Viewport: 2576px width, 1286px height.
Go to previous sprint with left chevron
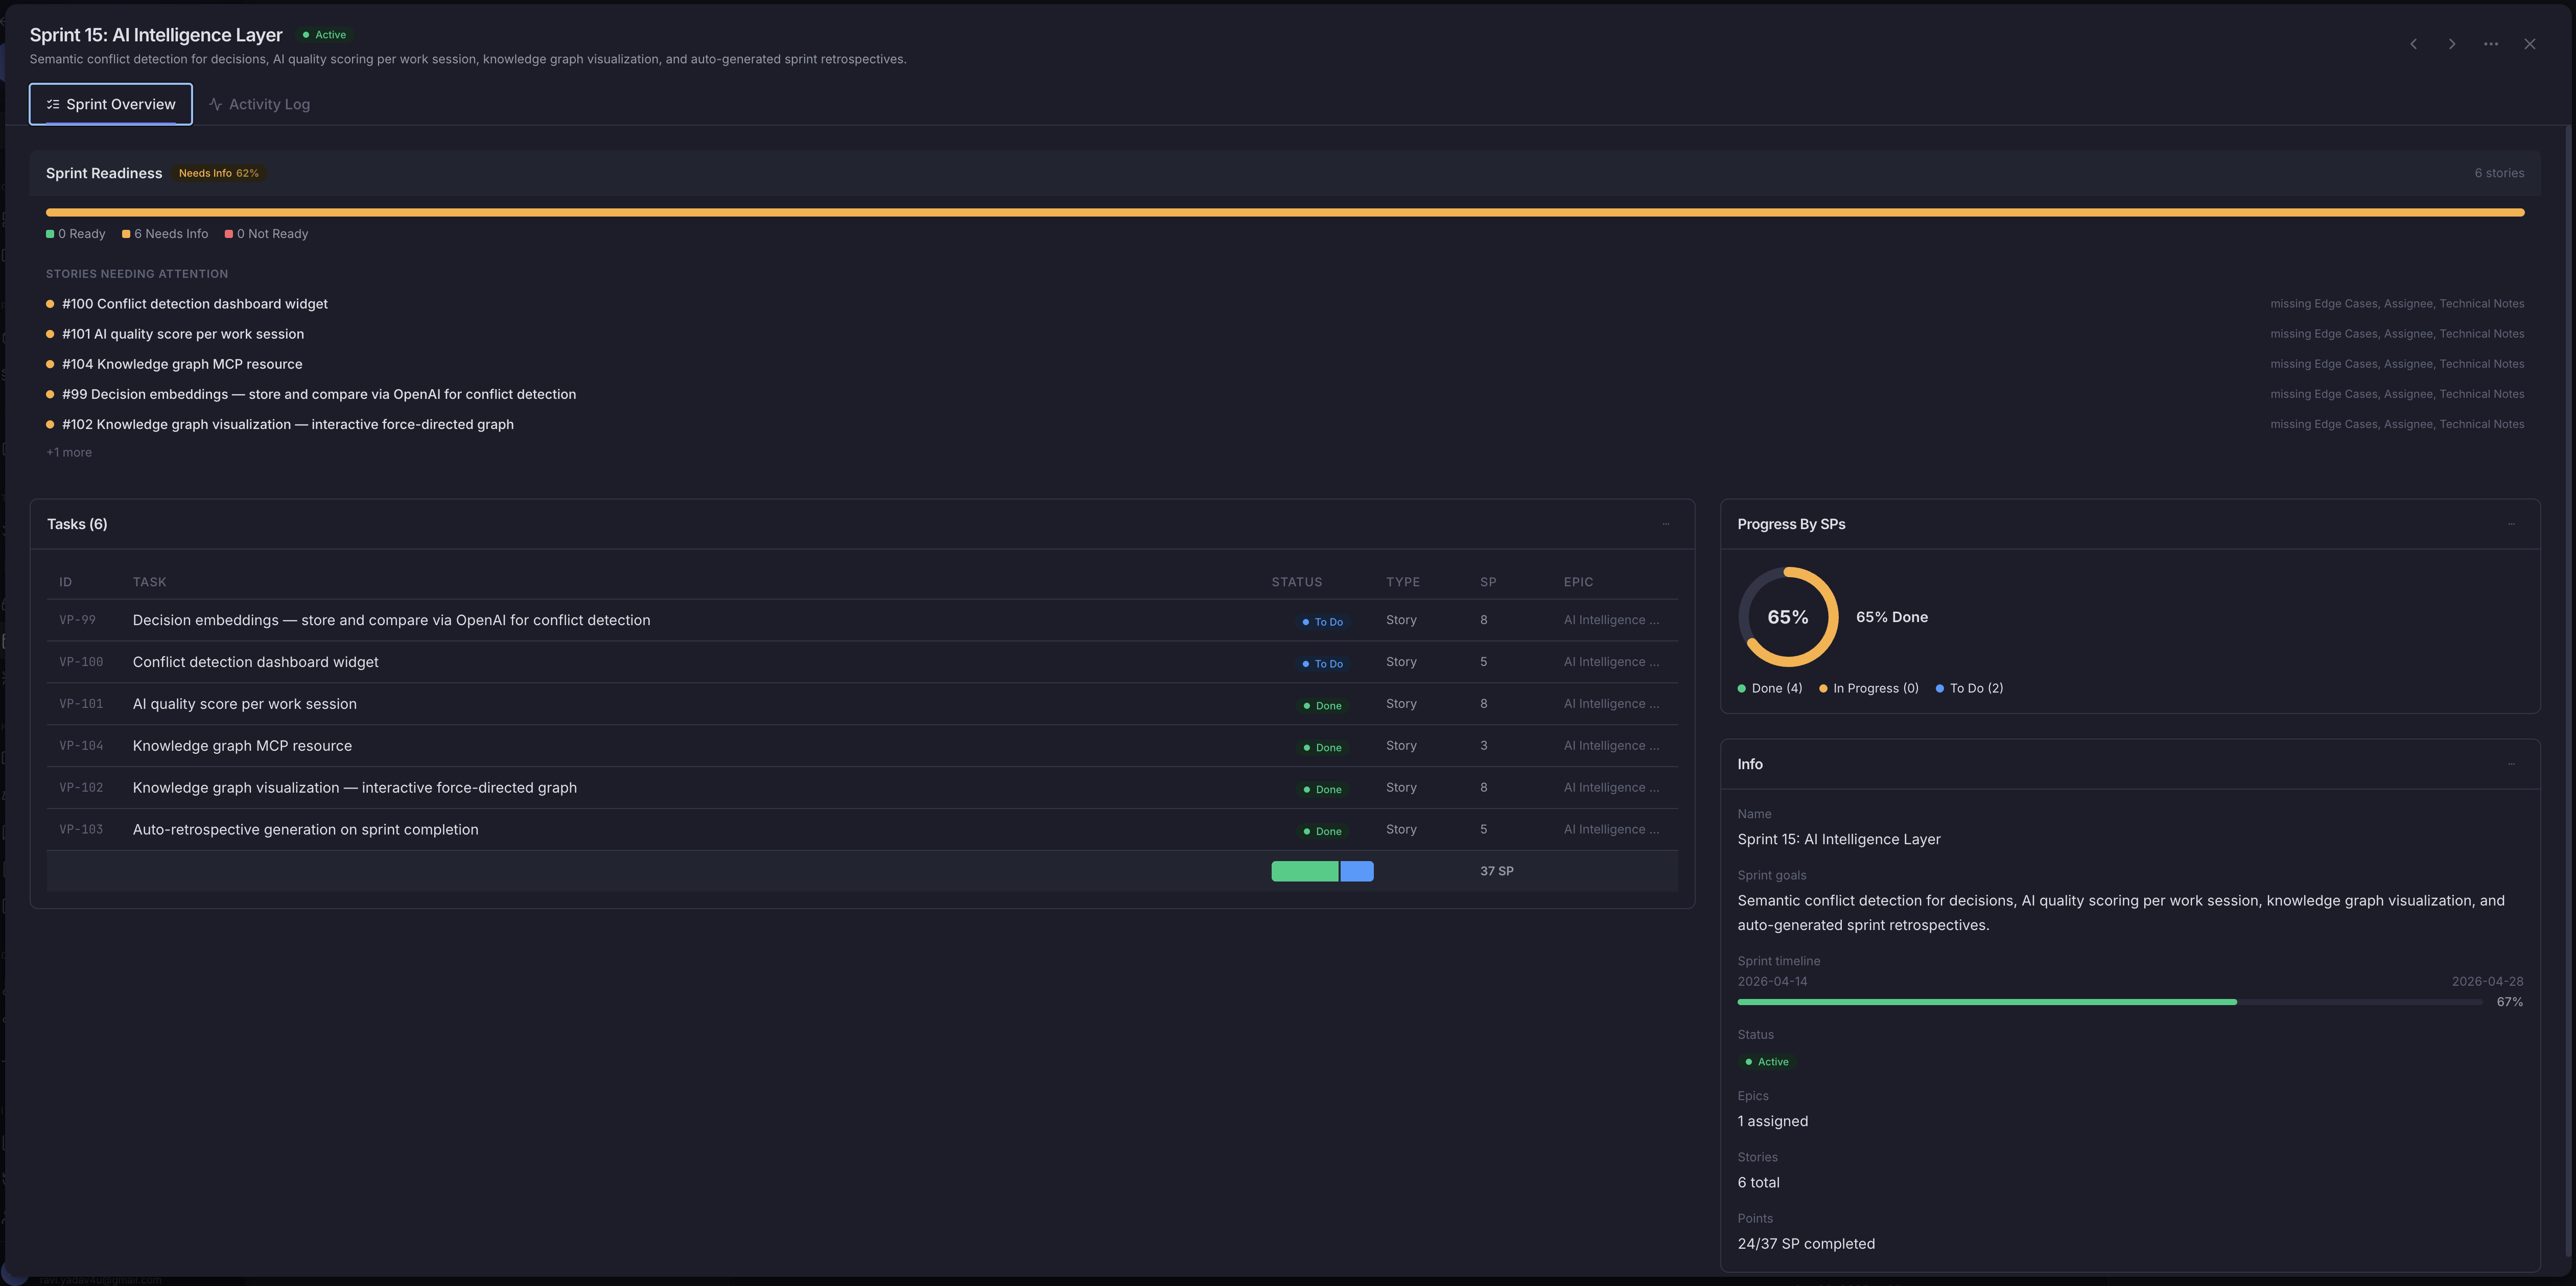coord(2413,44)
